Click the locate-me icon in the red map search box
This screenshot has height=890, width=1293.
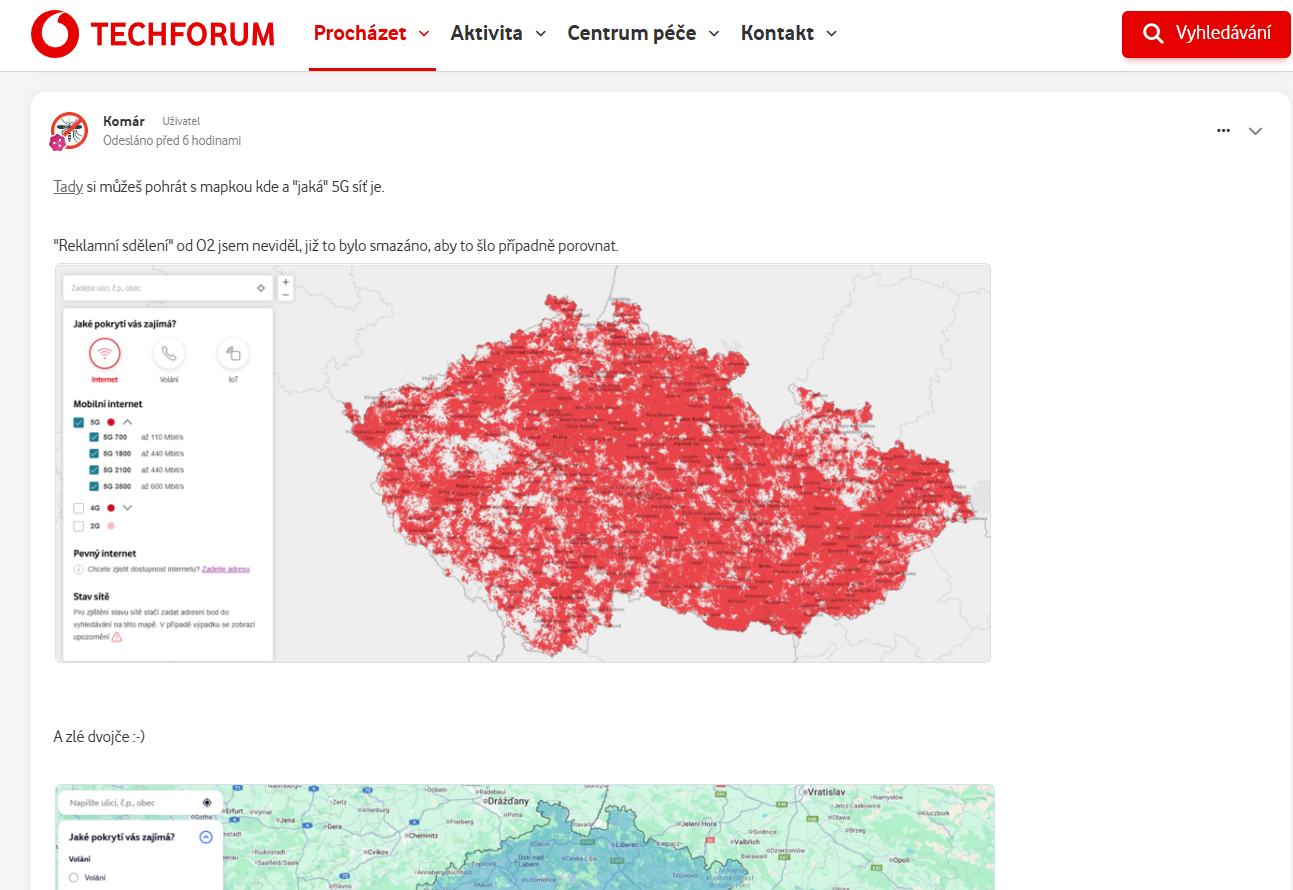pyautogui.click(x=261, y=288)
